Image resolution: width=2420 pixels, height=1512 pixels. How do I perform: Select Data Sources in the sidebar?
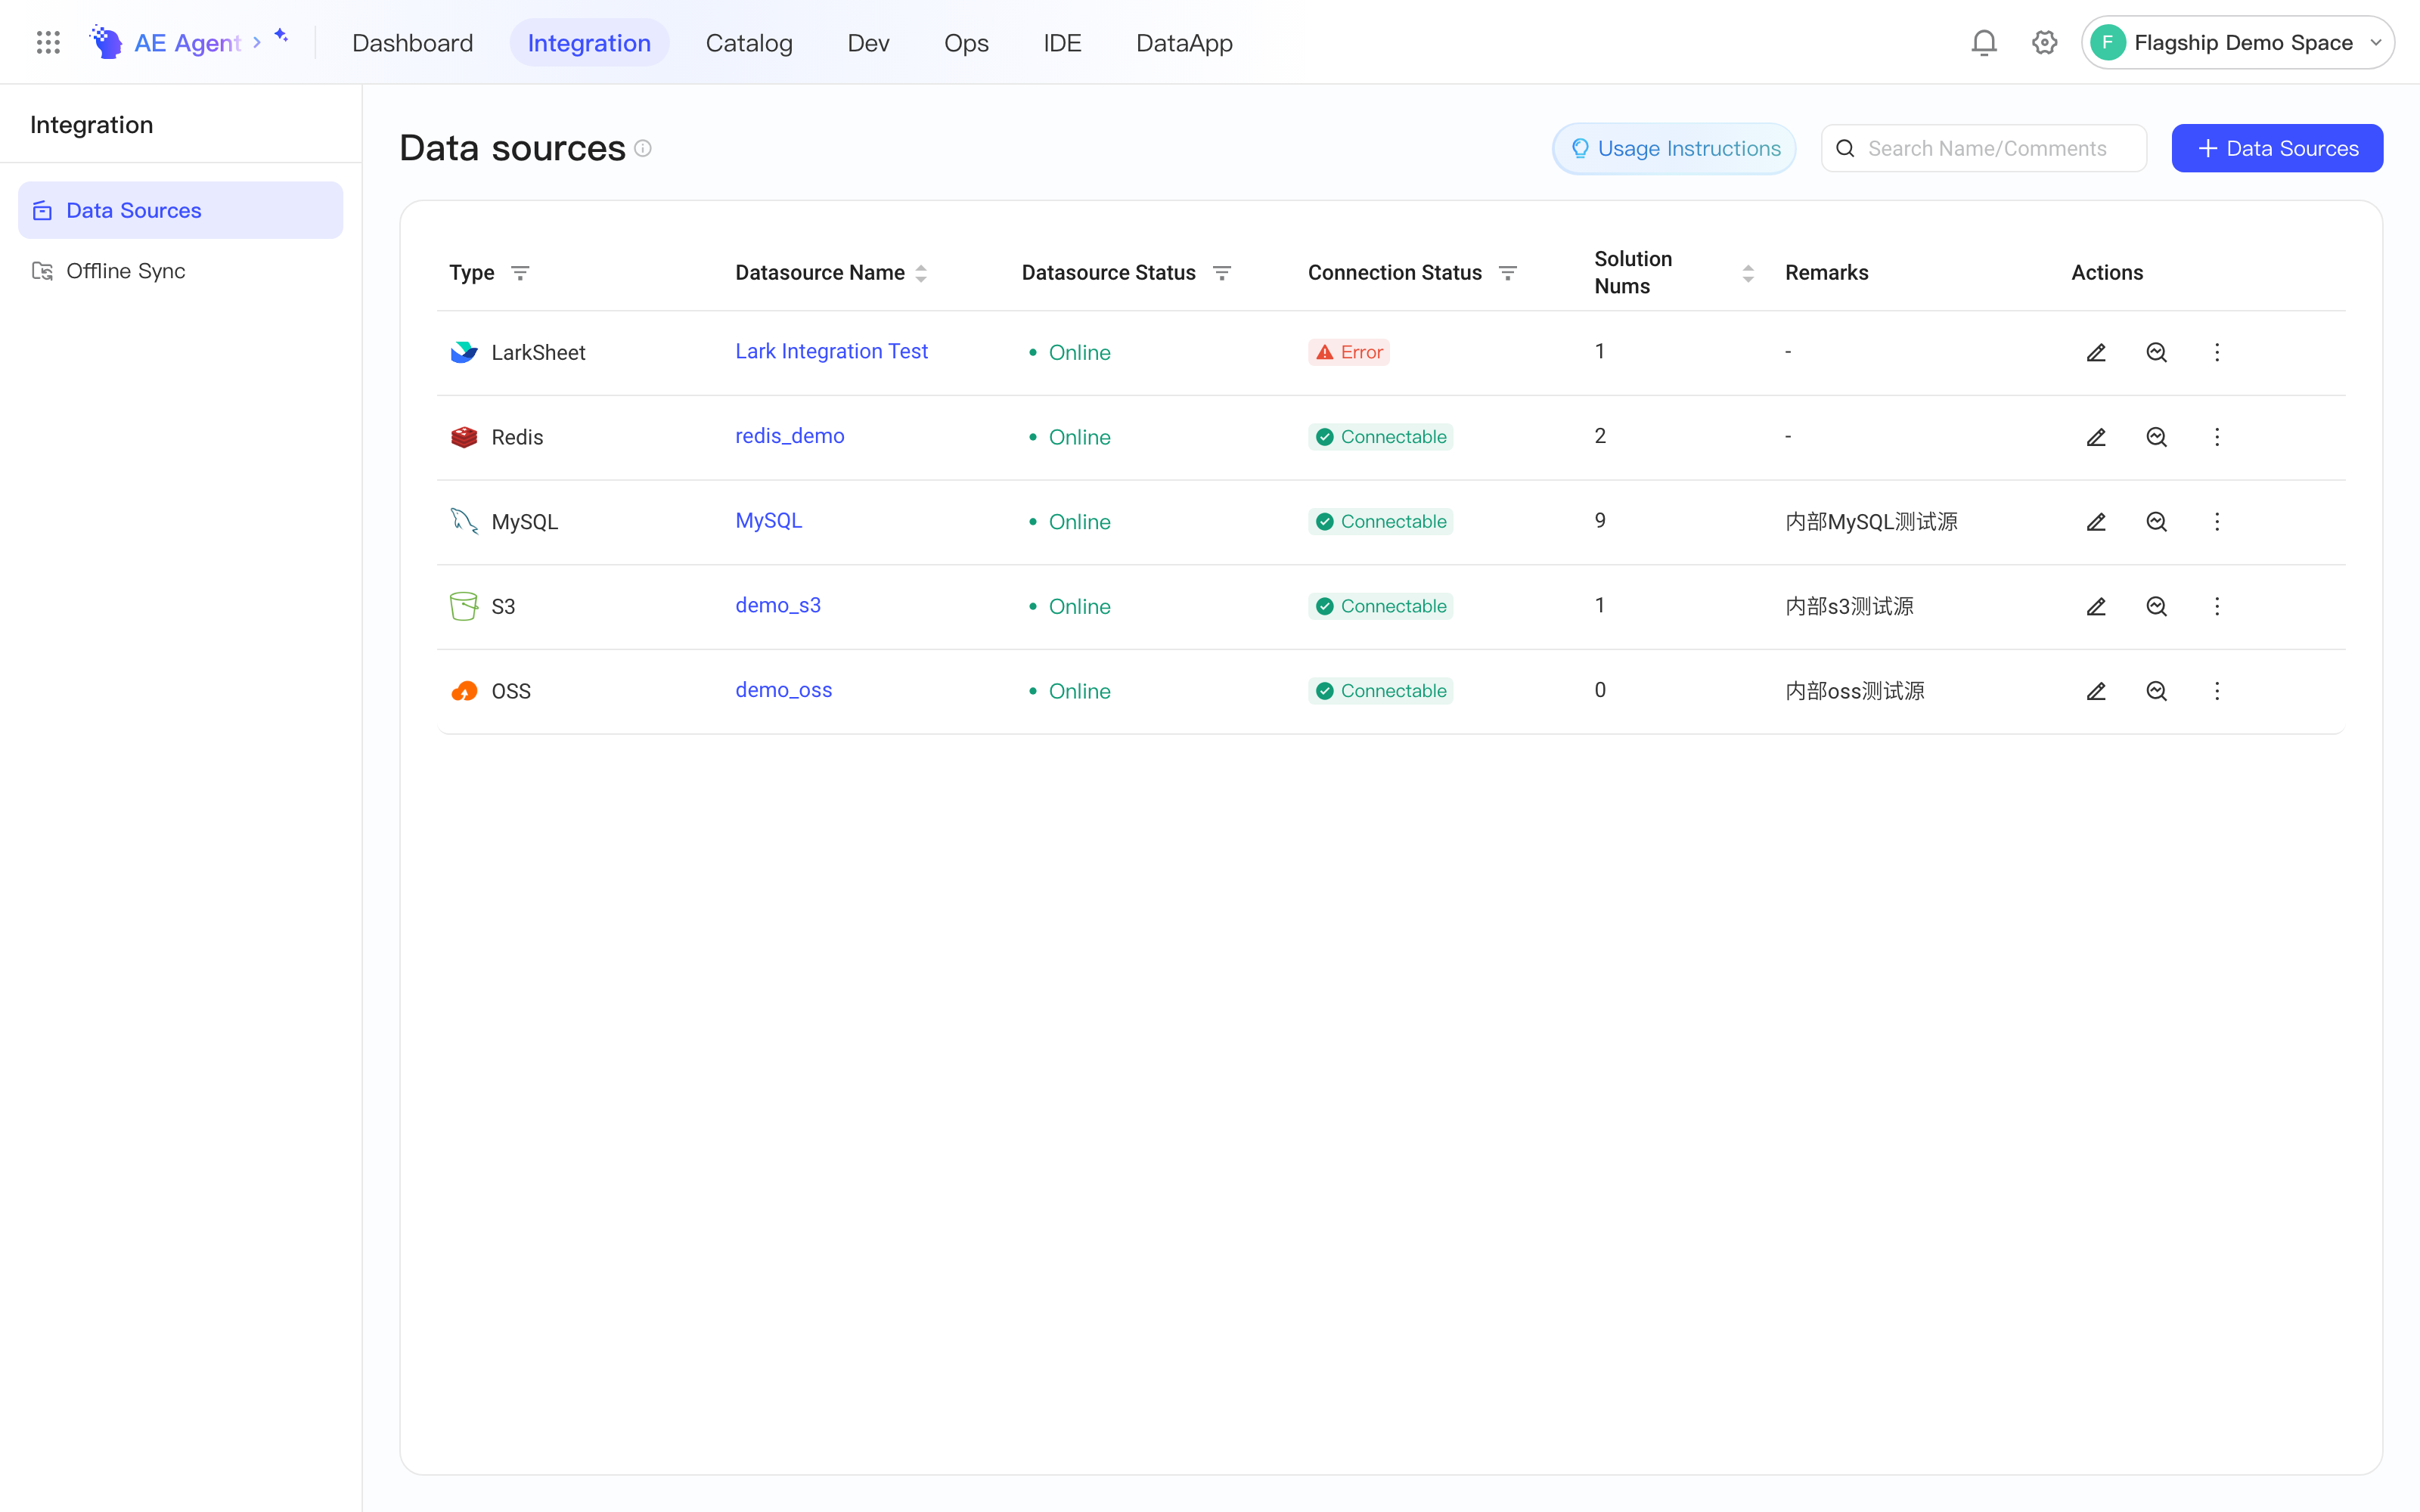coord(180,210)
